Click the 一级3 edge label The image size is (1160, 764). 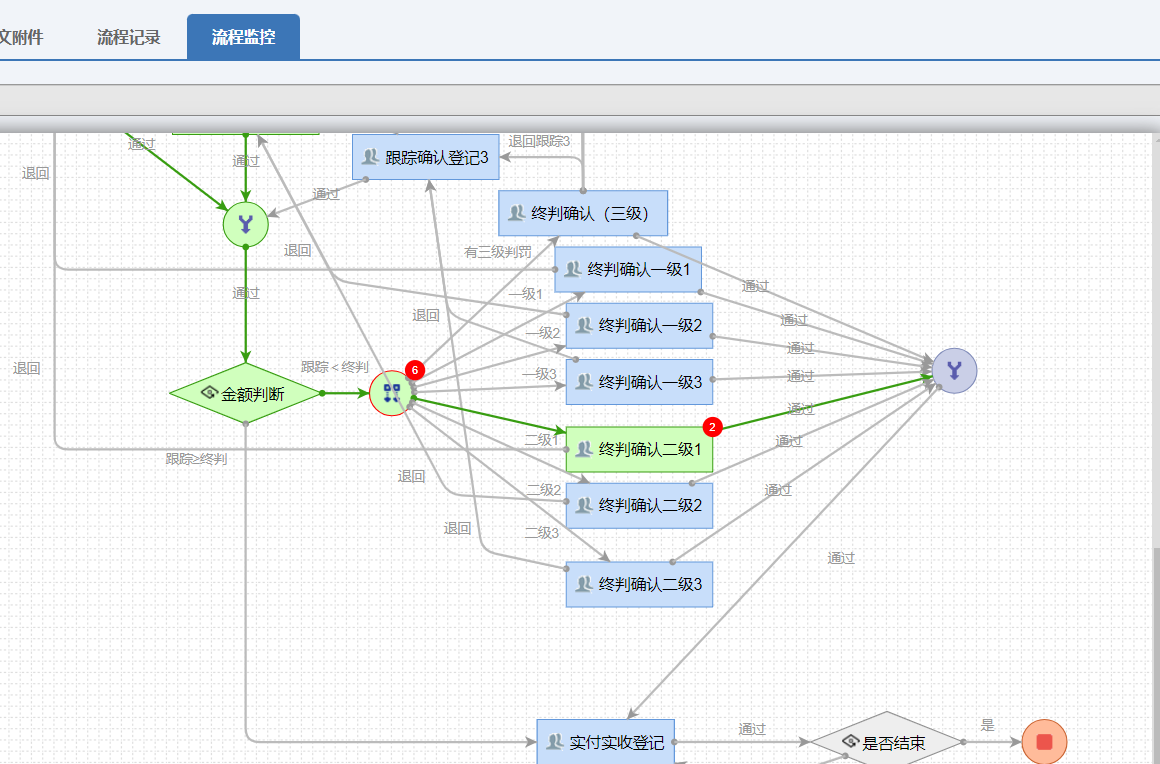click(539, 374)
